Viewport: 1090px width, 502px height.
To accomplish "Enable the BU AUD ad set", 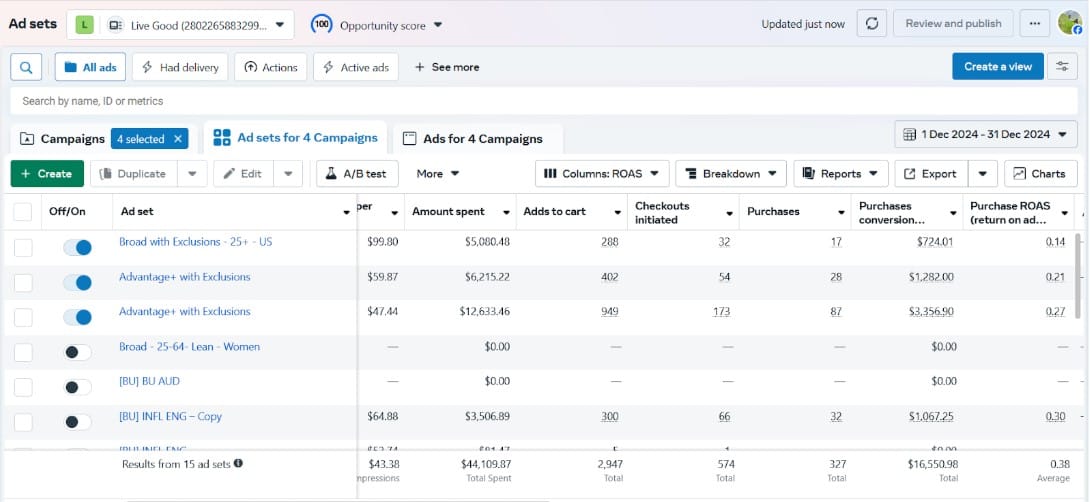I will point(78,386).
